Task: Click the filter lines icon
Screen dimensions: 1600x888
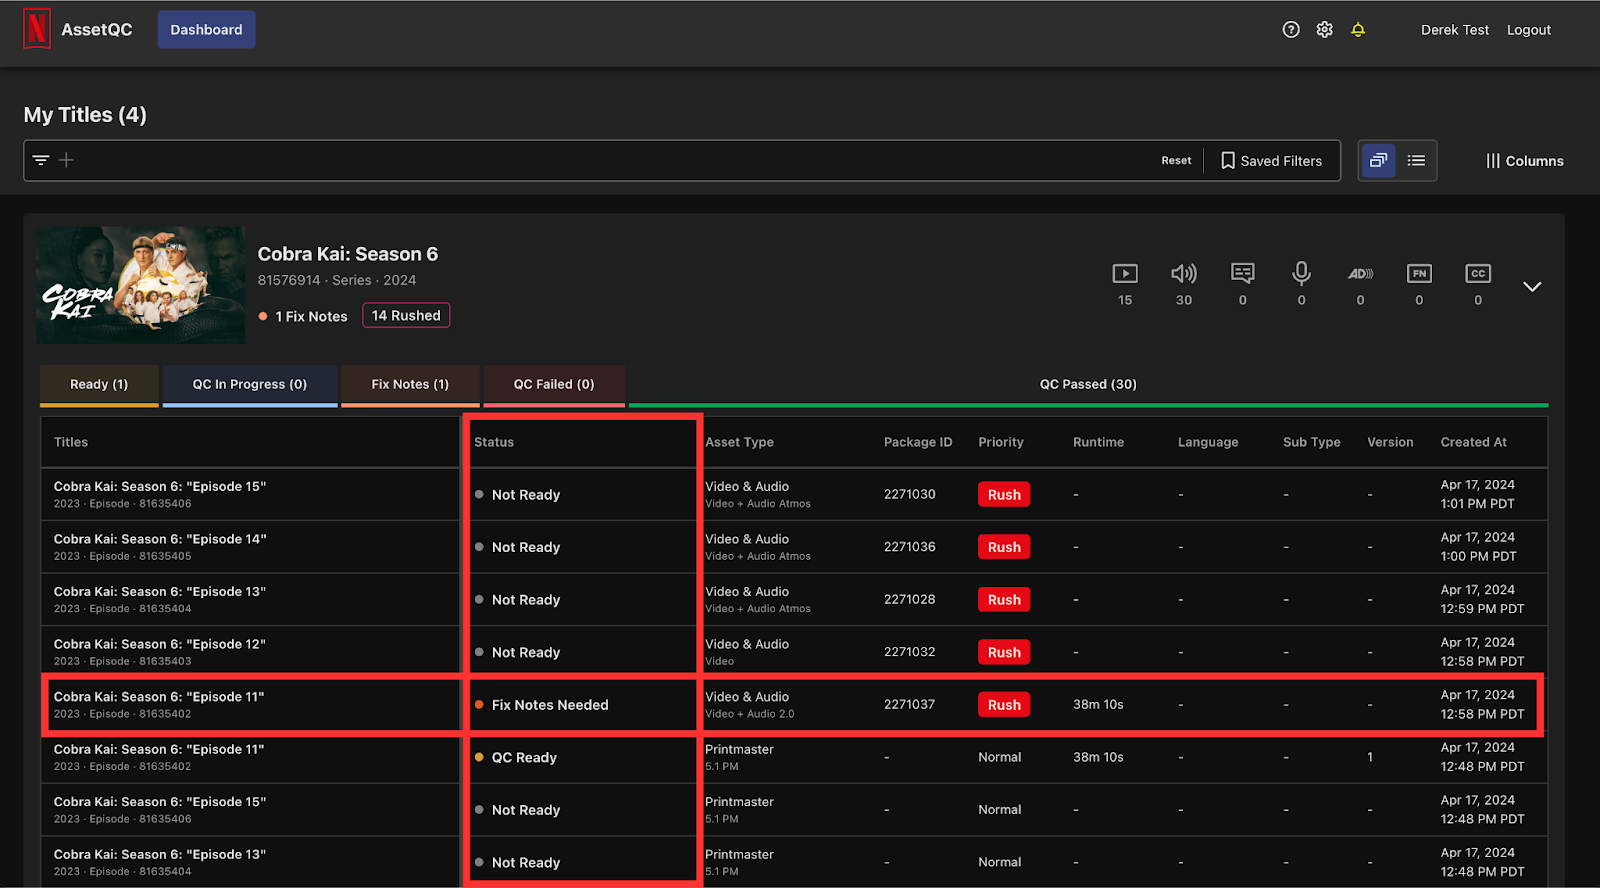Action: point(41,160)
